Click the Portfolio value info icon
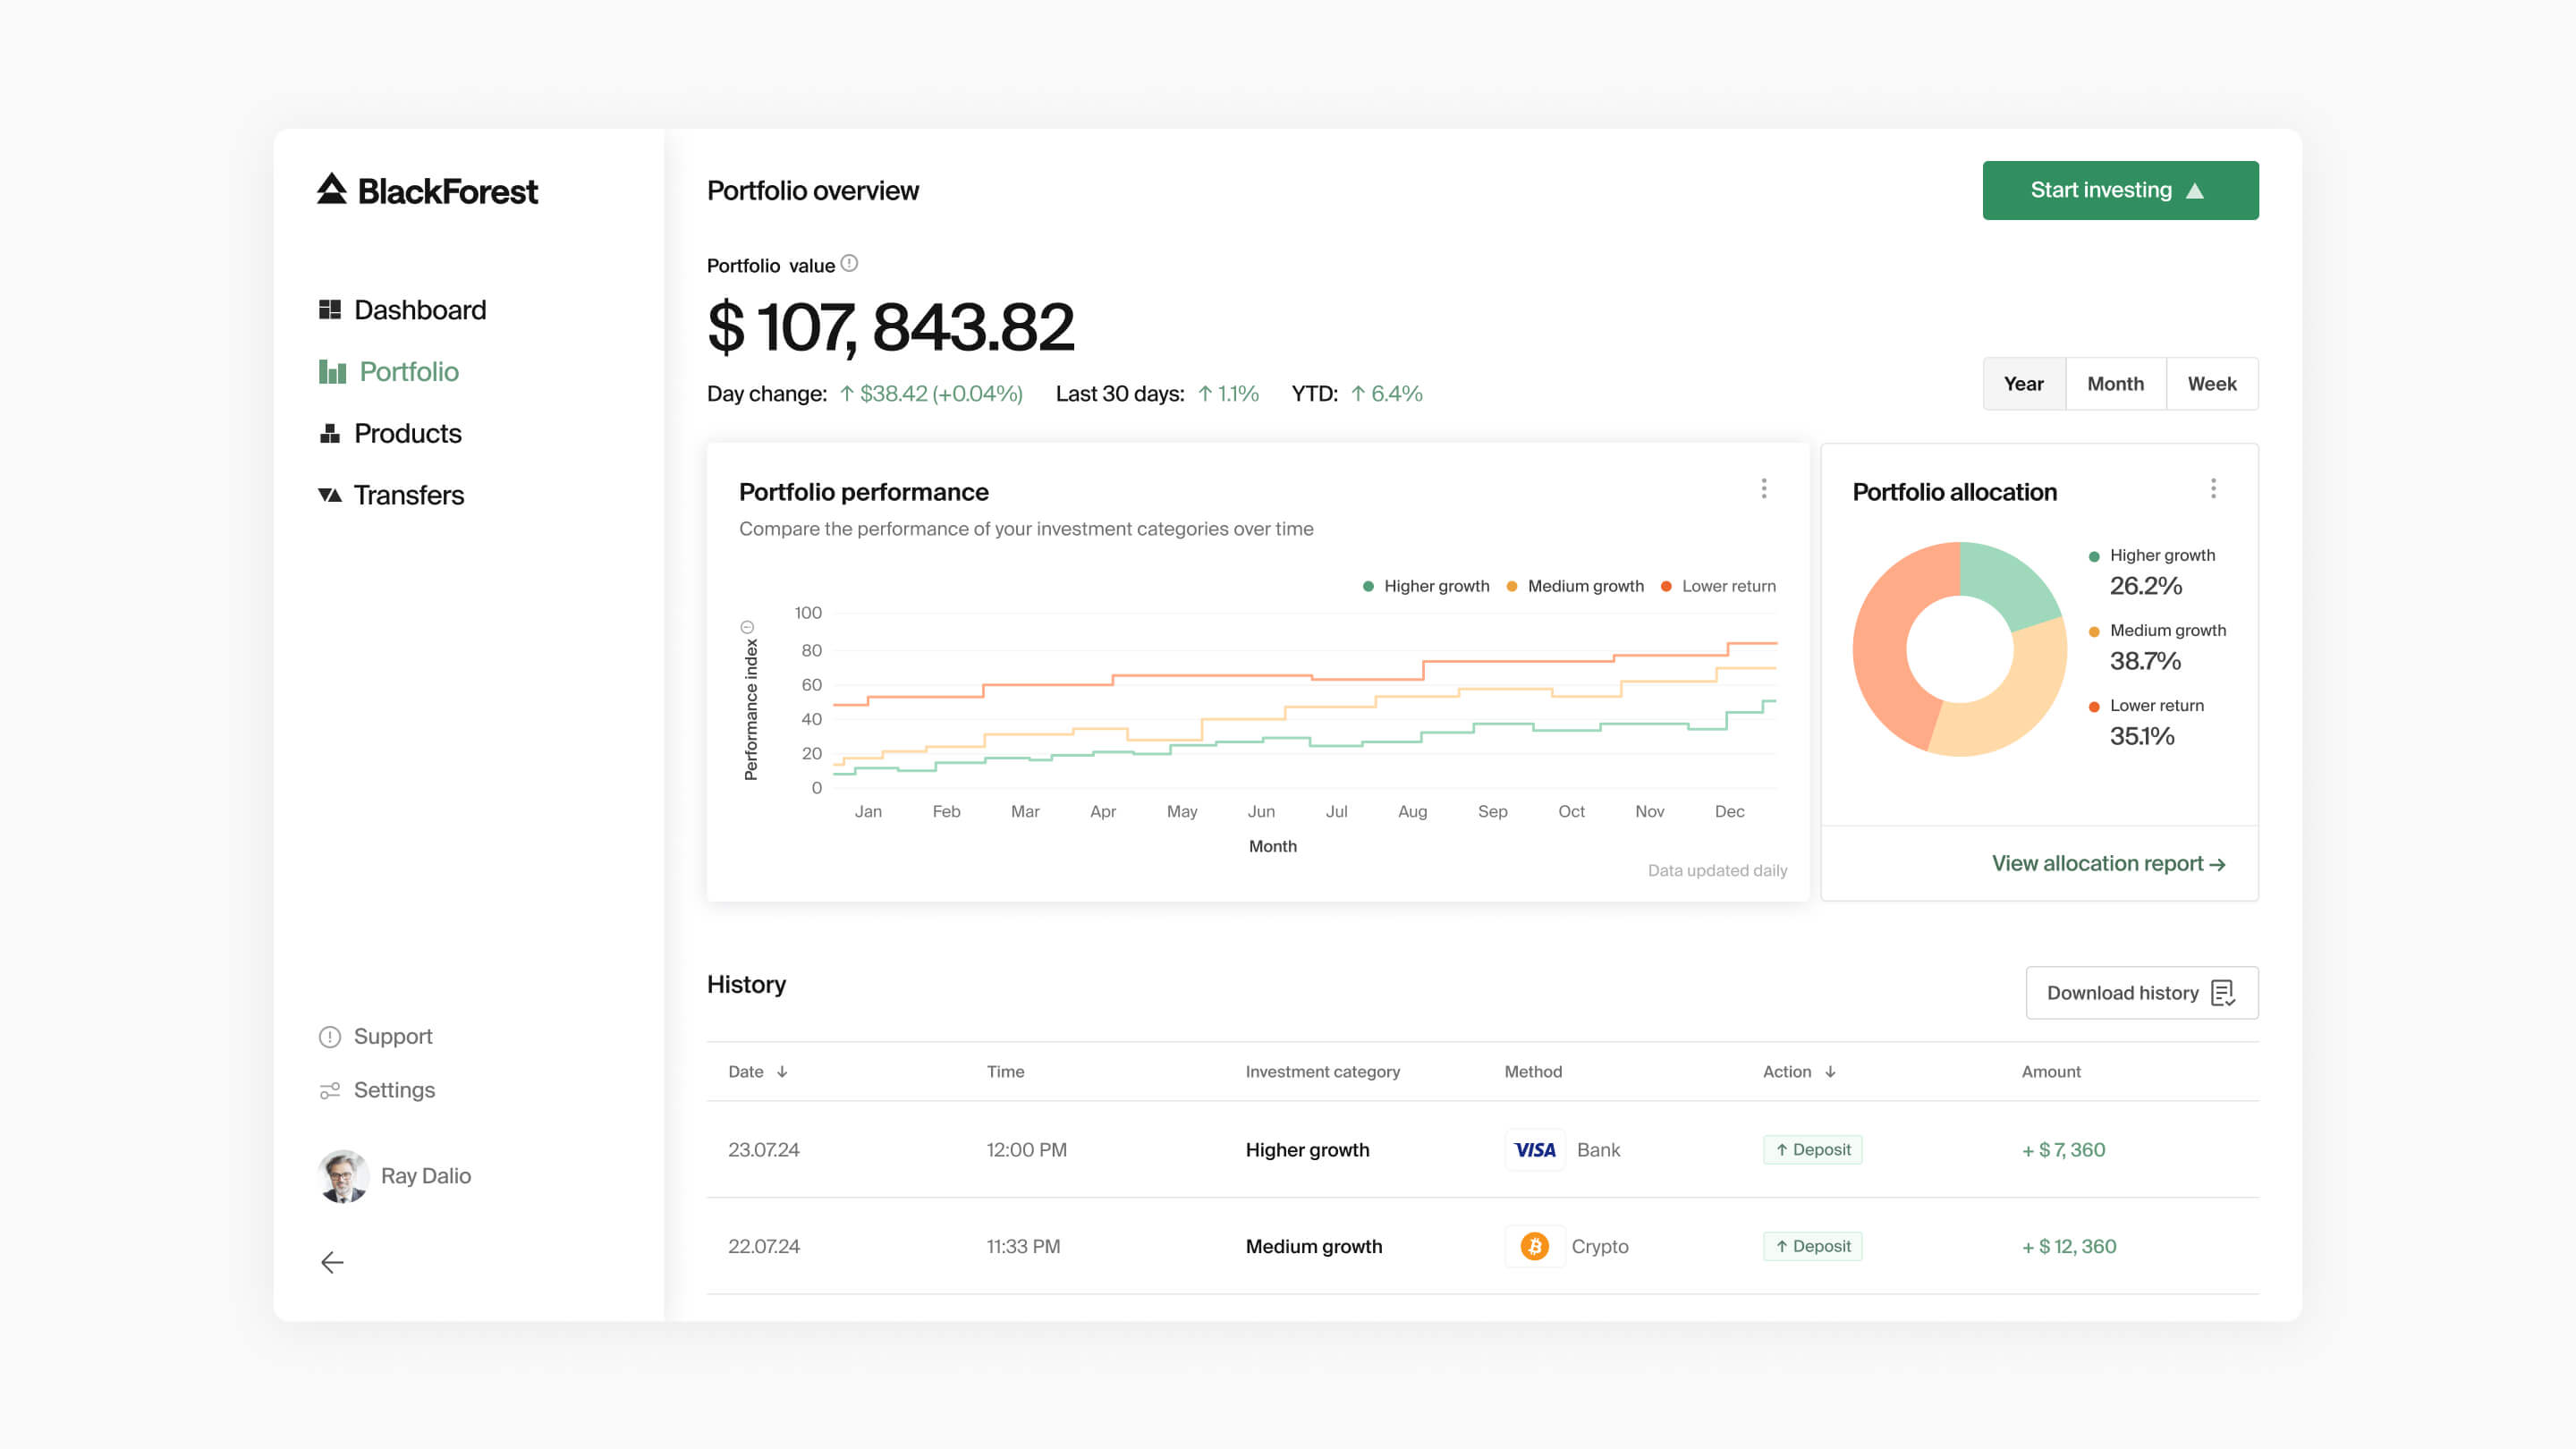2576x1449 pixels. click(849, 264)
